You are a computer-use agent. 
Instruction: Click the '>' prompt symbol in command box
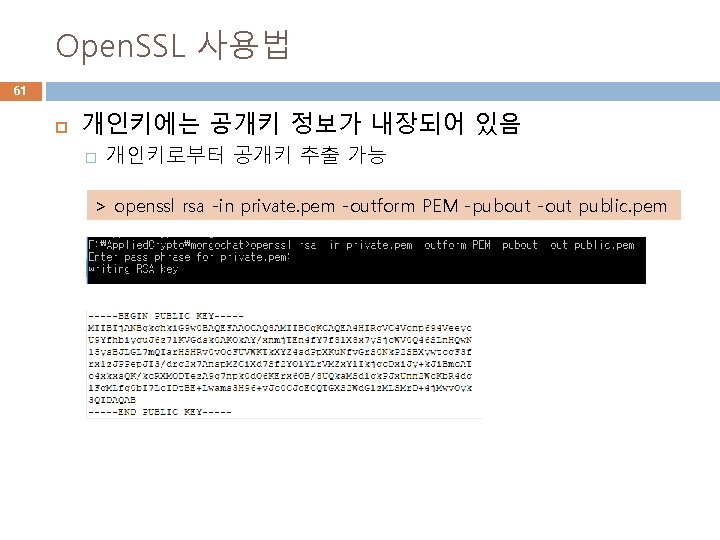[101, 207]
